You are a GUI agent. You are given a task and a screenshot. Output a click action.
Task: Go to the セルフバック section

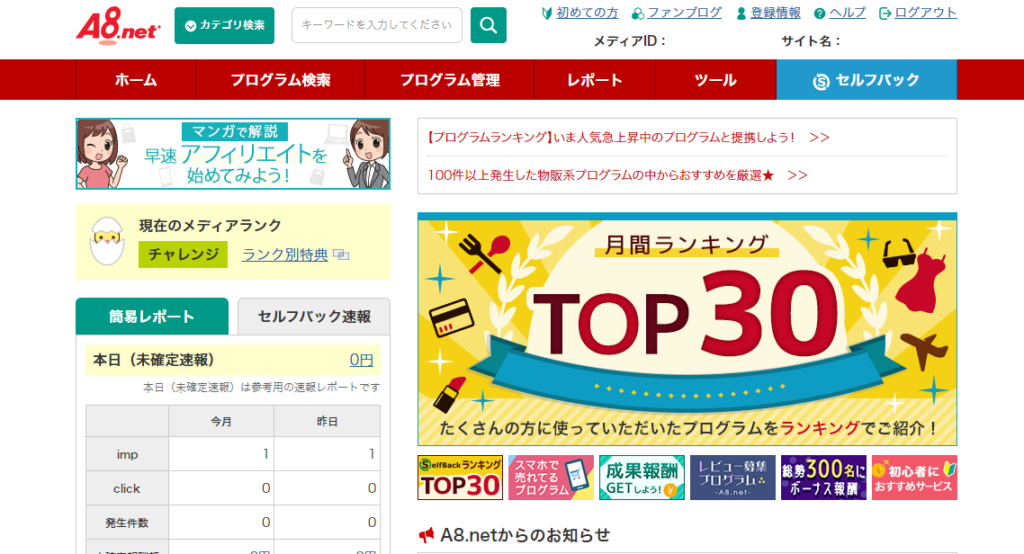coord(866,80)
